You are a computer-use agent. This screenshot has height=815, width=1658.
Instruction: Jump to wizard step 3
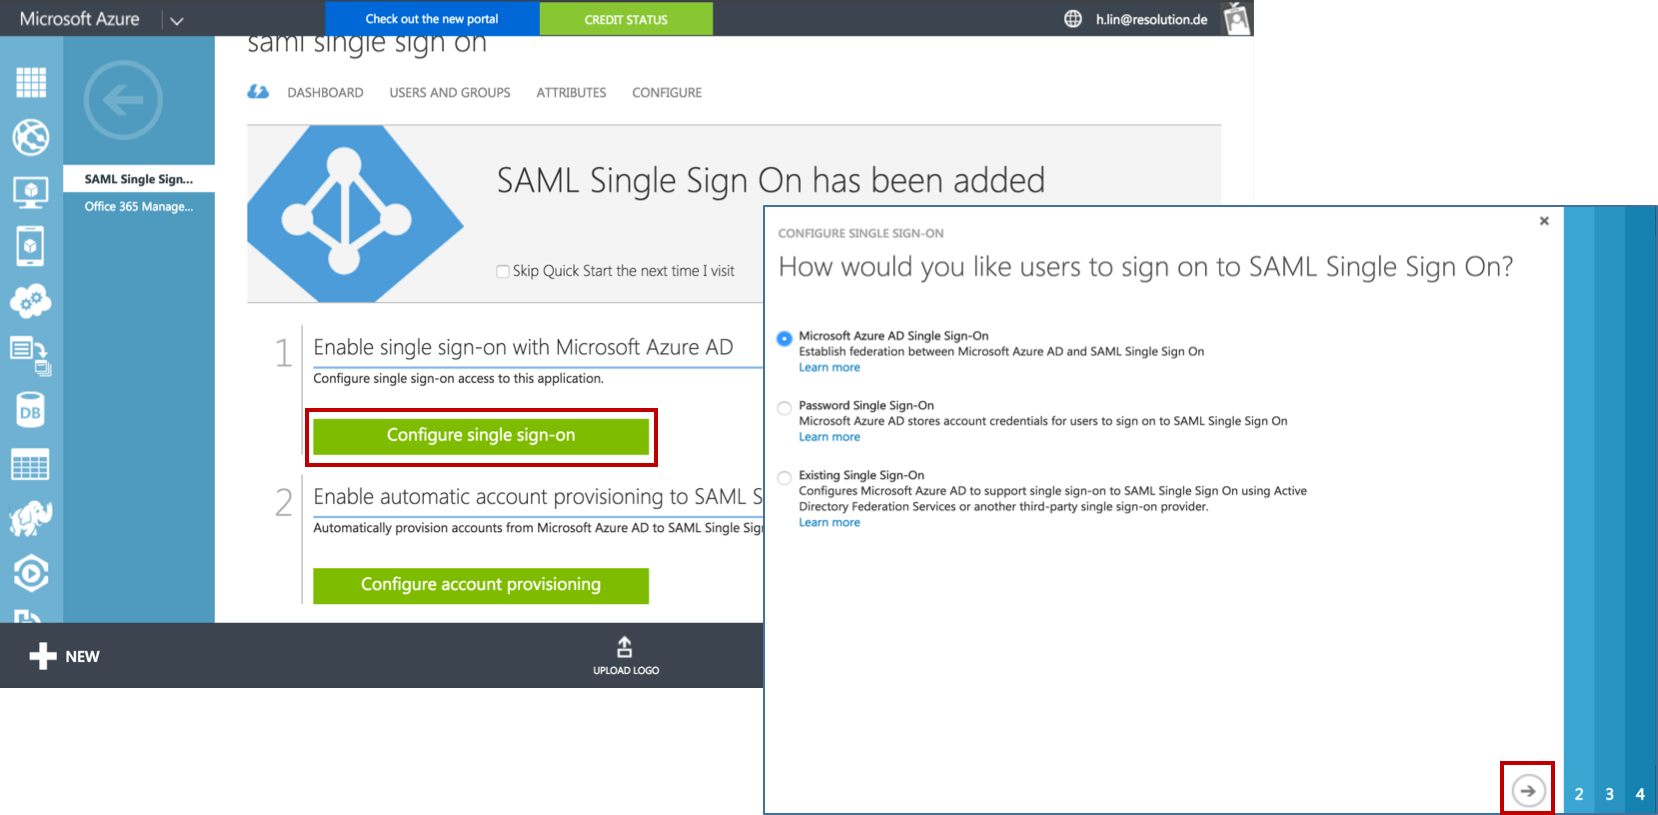(x=1610, y=794)
